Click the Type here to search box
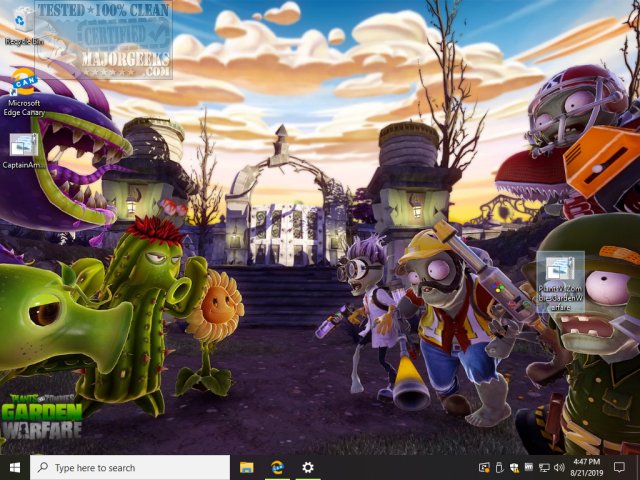Viewport: 640px width, 480px height. click(x=130, y=467)
